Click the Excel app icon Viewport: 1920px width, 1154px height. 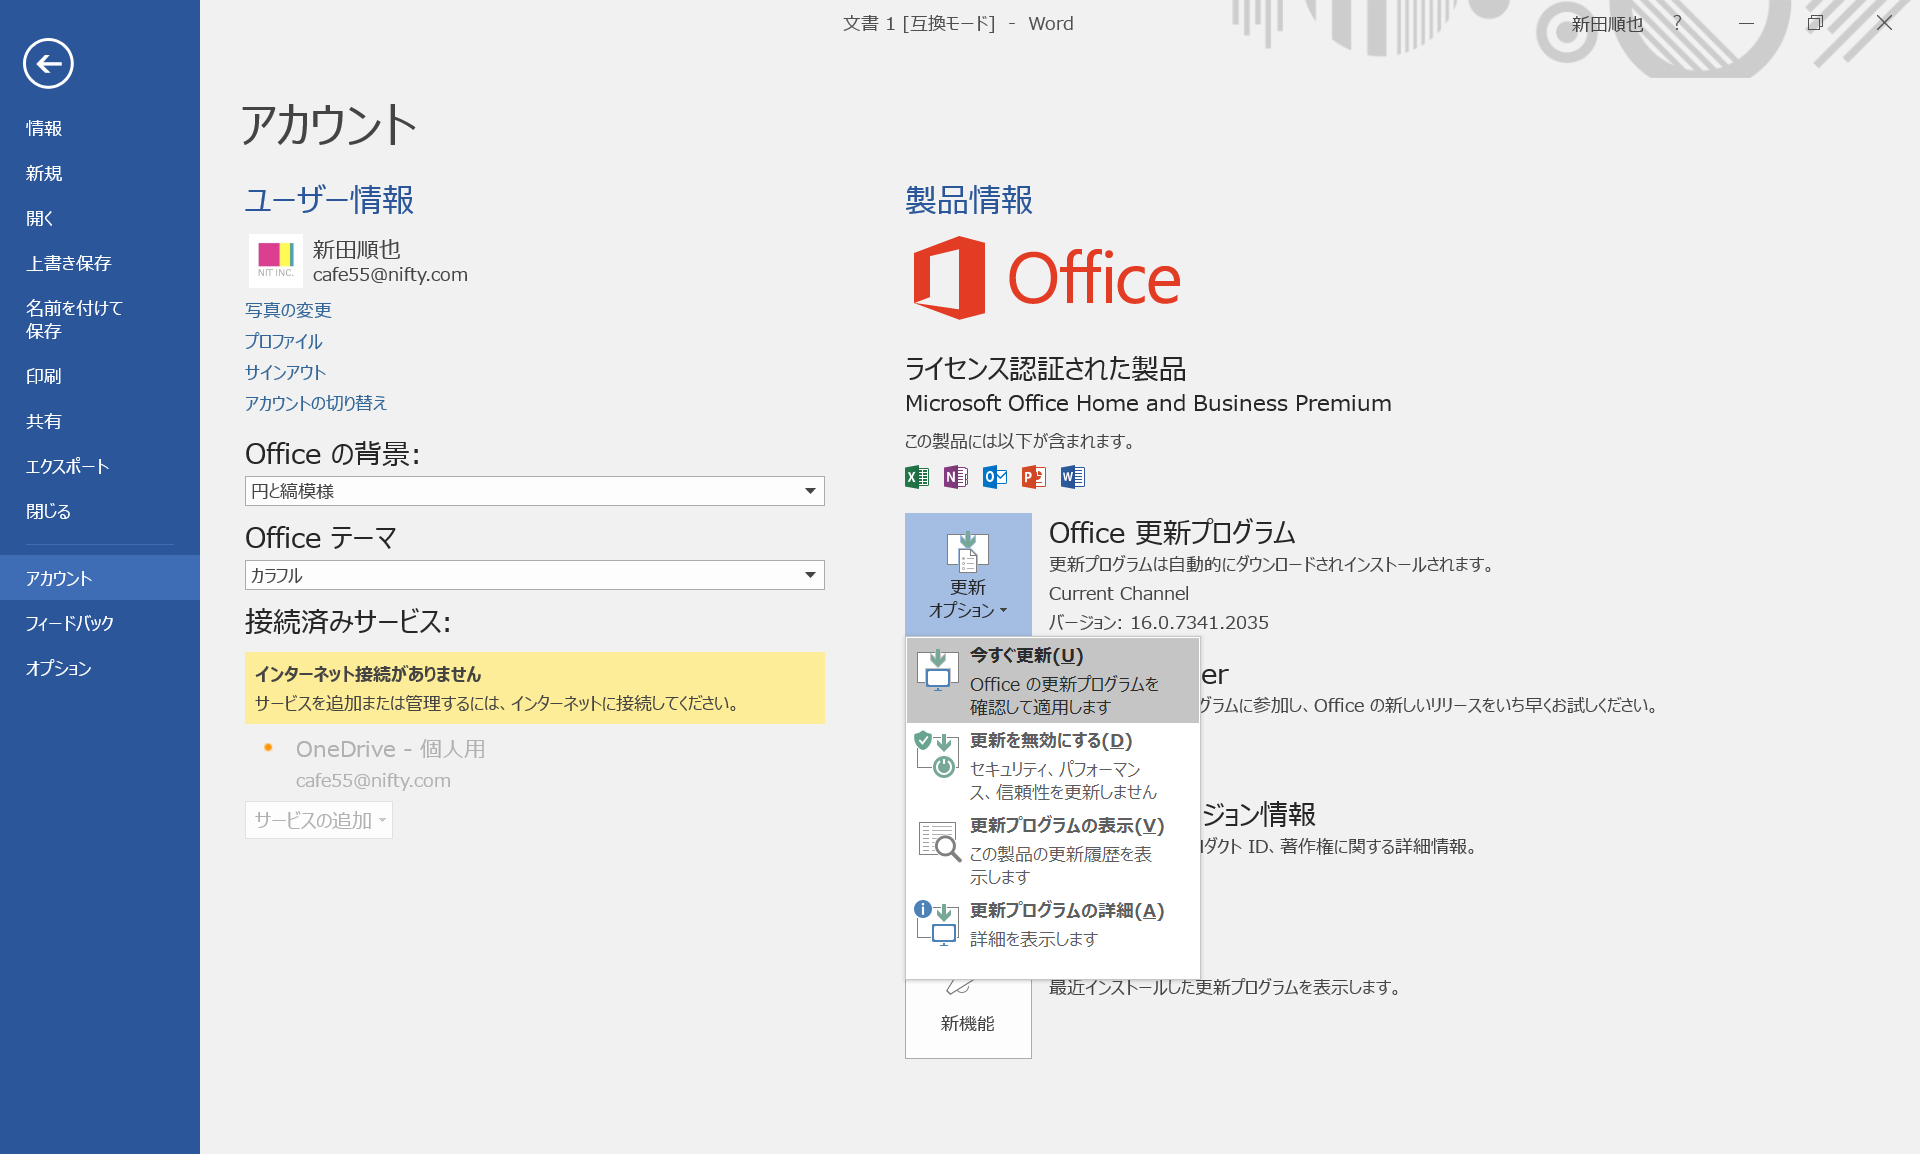coord(916,477)
